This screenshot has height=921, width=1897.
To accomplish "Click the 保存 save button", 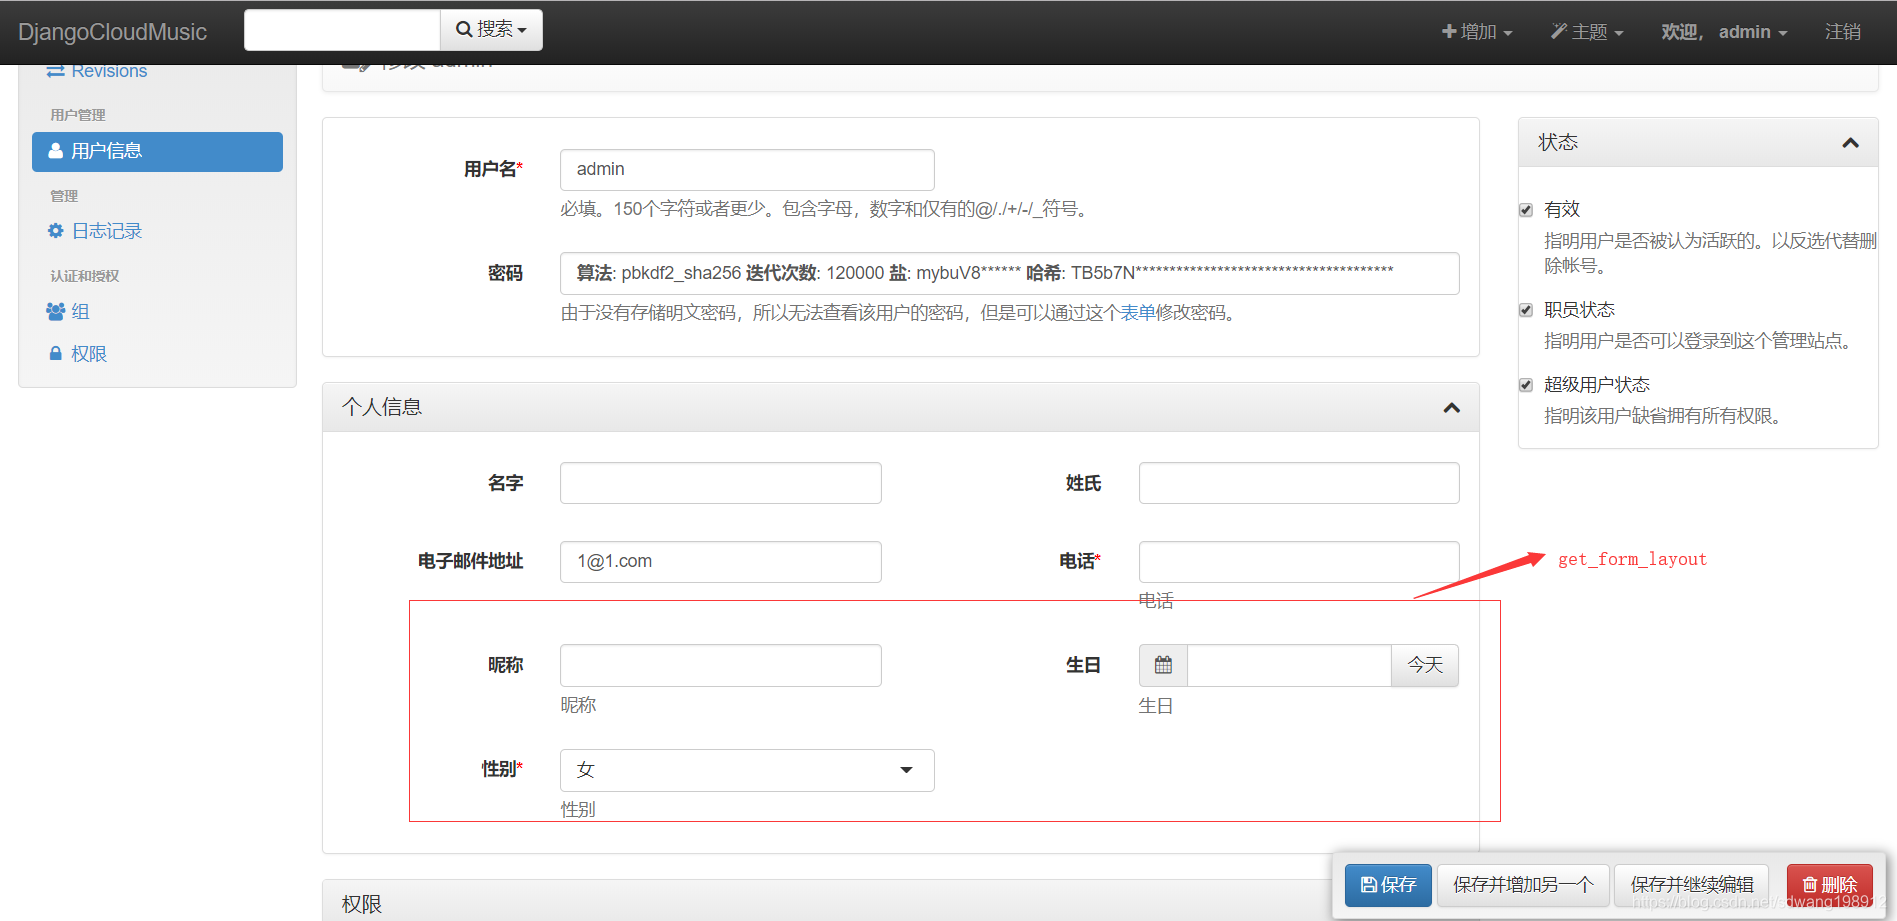I will pos(1388,885).
